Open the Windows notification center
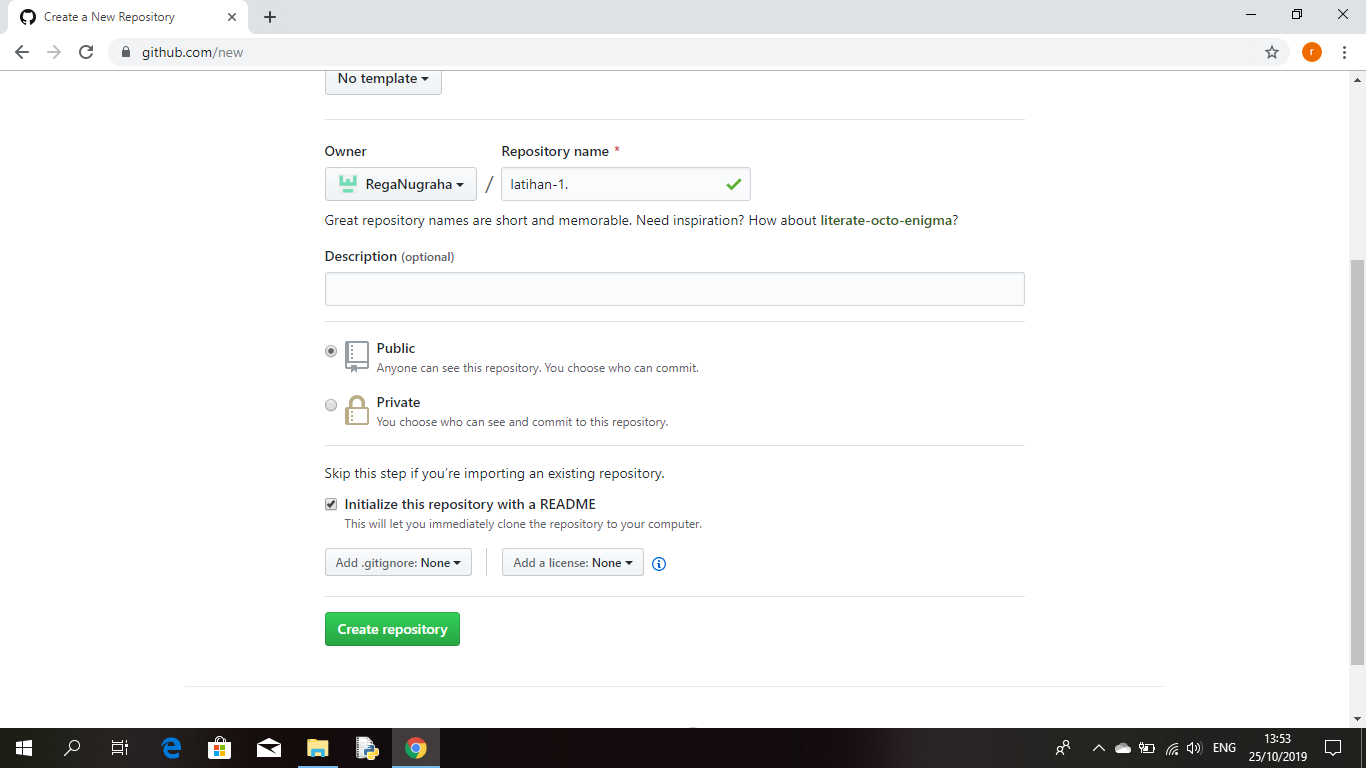 [x=1332, y=748]
